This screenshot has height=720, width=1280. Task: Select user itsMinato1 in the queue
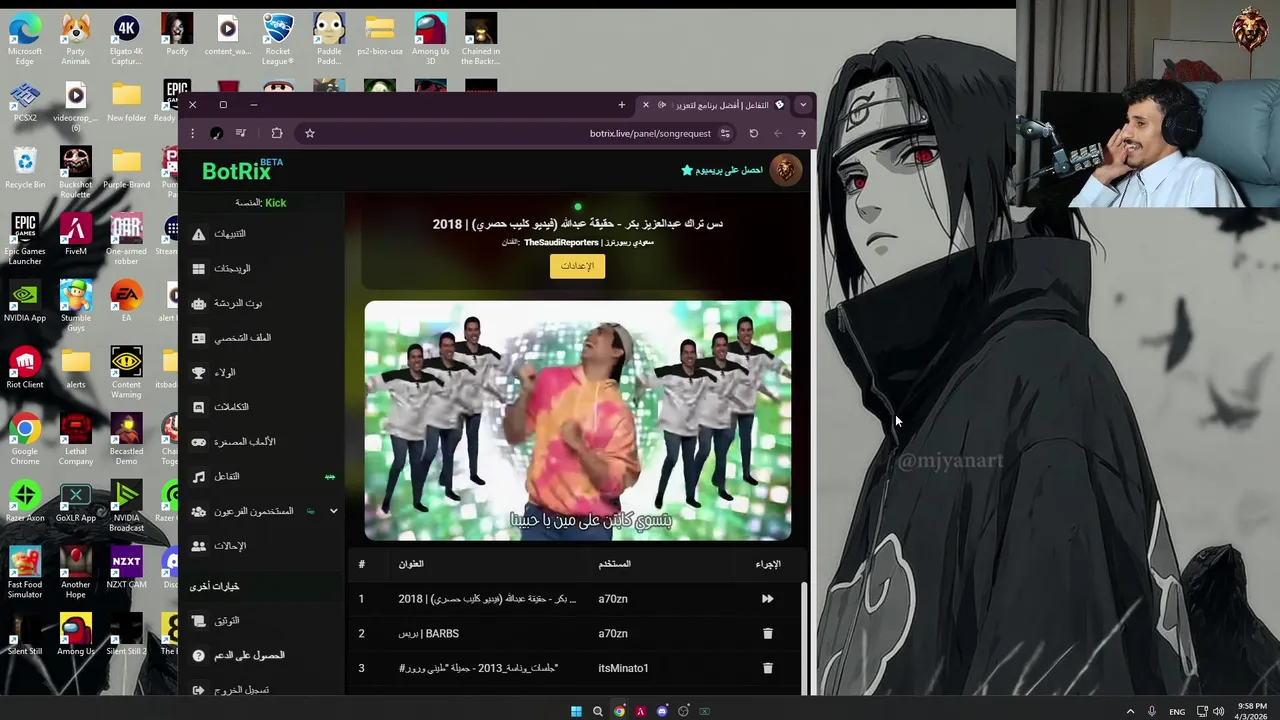pyautogui.click(x=623, y=668)
